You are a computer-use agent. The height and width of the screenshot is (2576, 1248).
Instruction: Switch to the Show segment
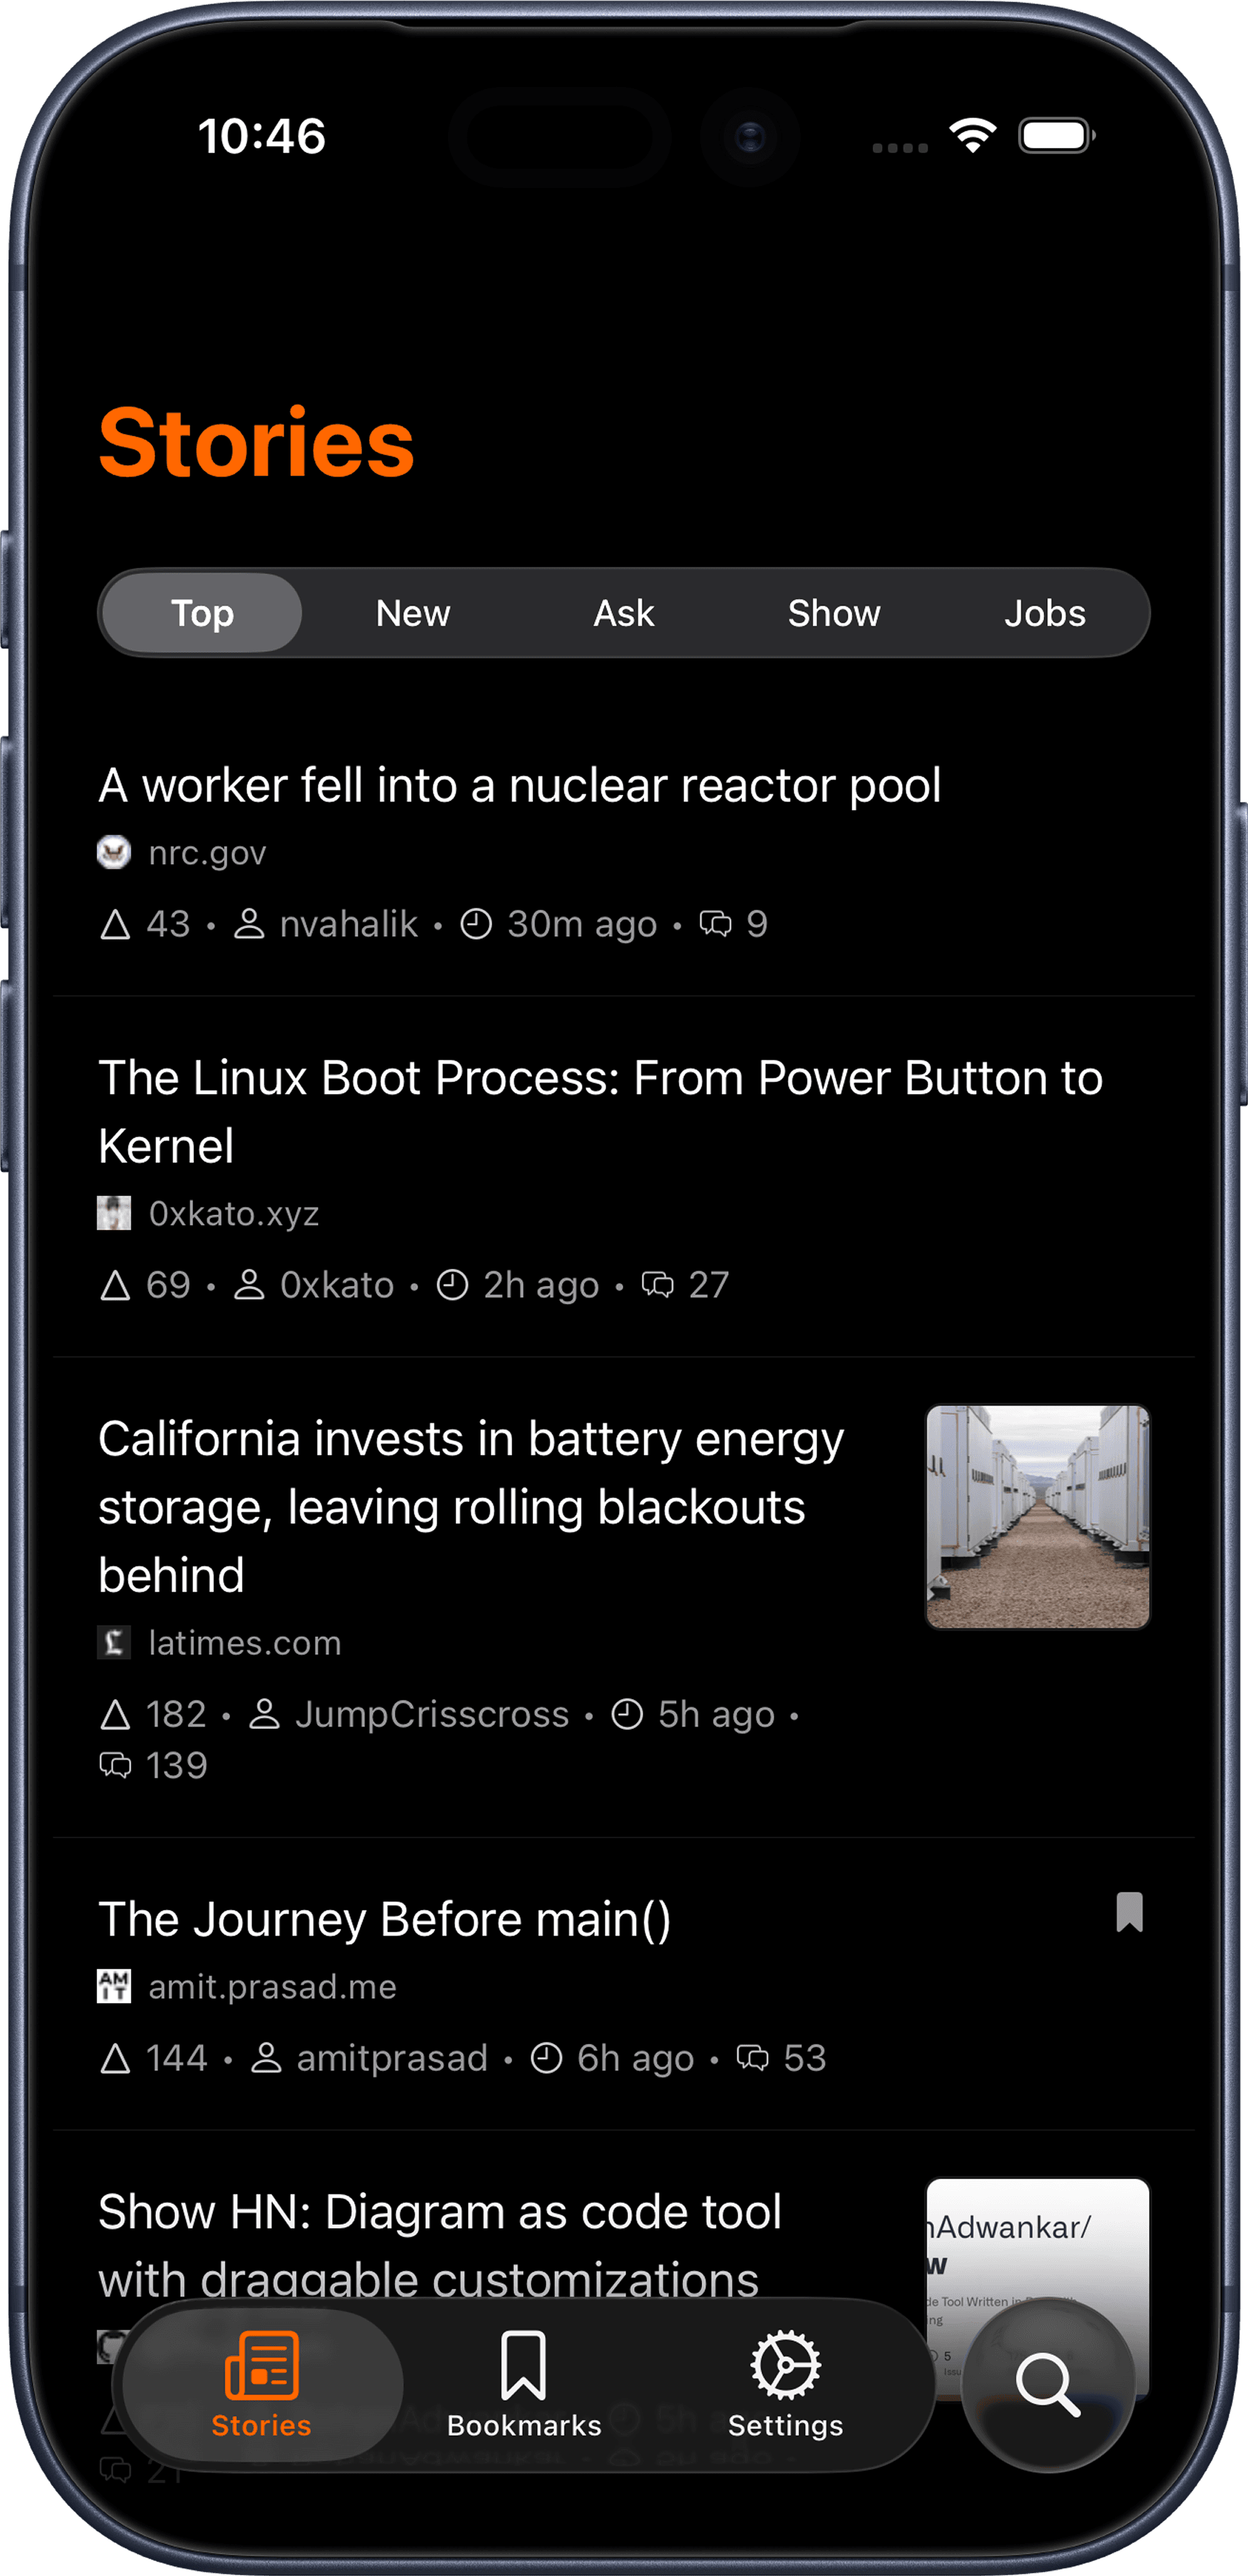click(834, 613)
